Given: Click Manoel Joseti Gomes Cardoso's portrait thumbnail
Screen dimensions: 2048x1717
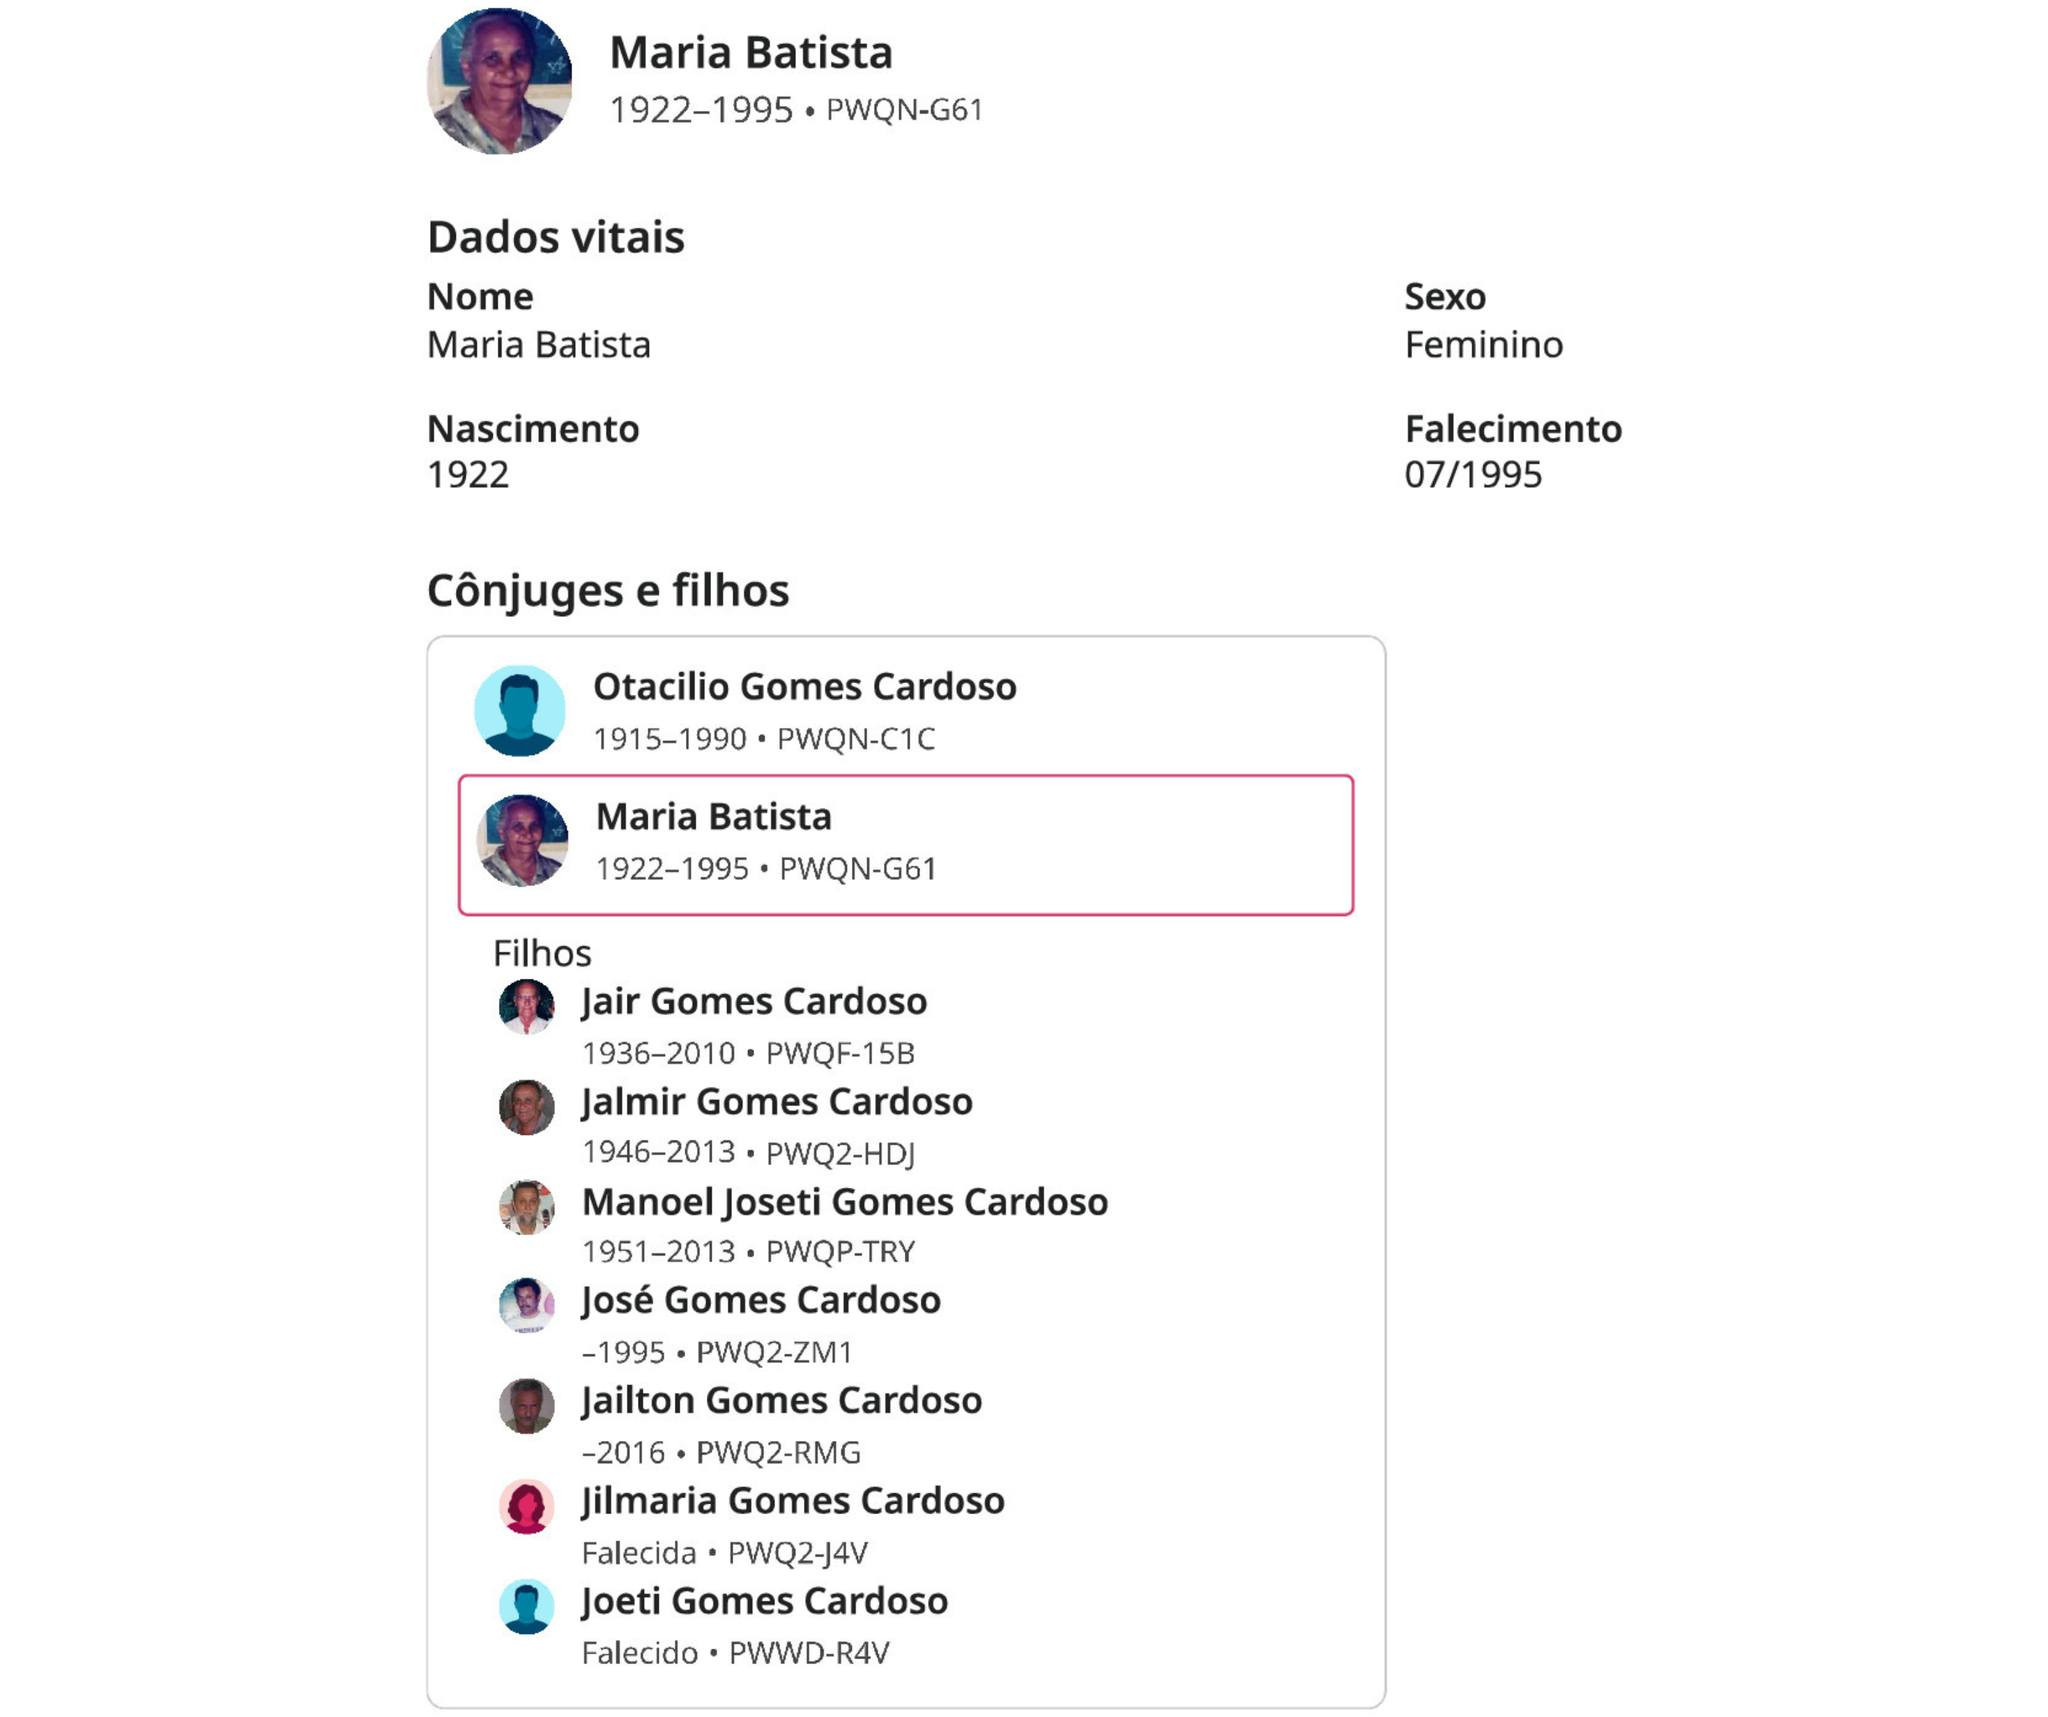Looking at the screenshot, I should 526,1207.
